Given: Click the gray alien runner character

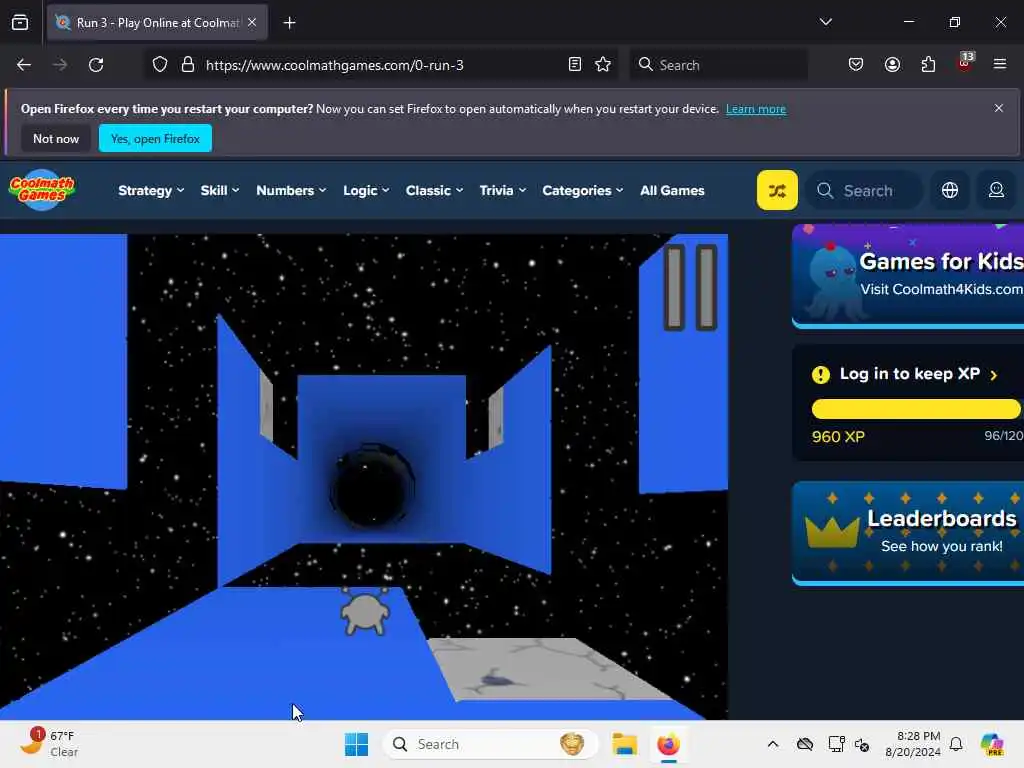Looking at the screenshot, I should tap(365, 611).
